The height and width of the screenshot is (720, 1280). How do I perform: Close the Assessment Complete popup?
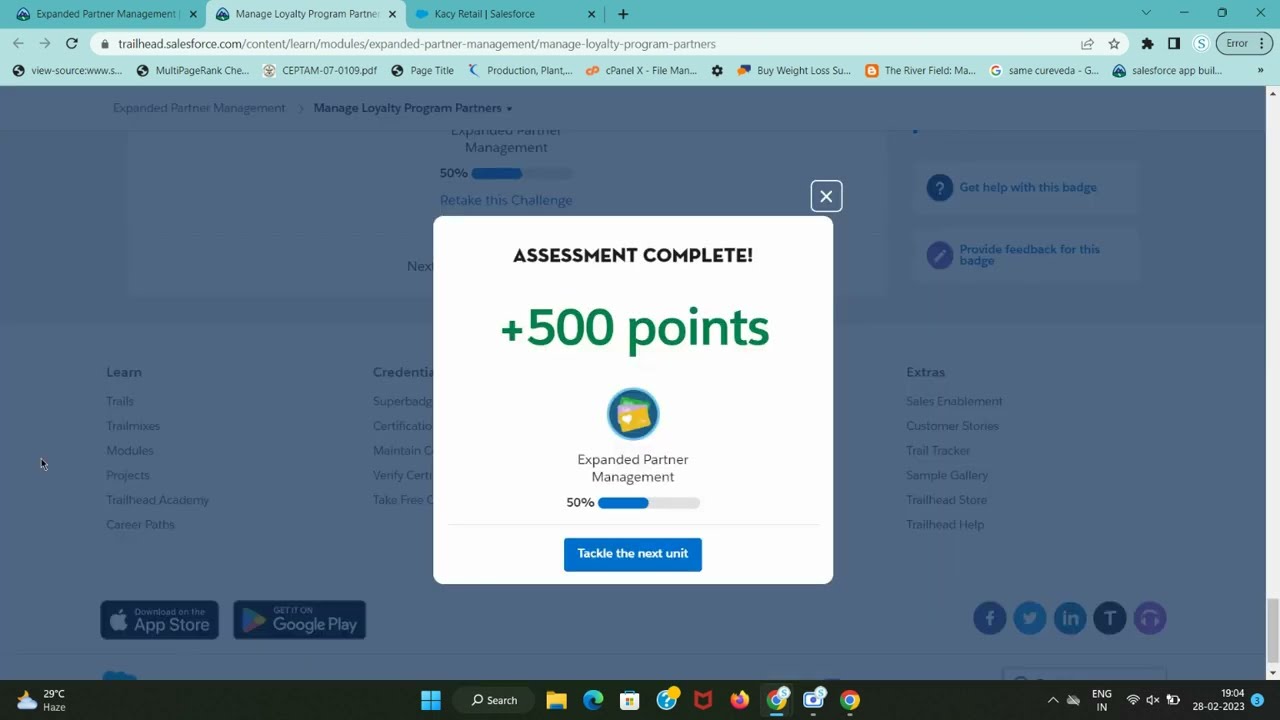click(826, 196)
